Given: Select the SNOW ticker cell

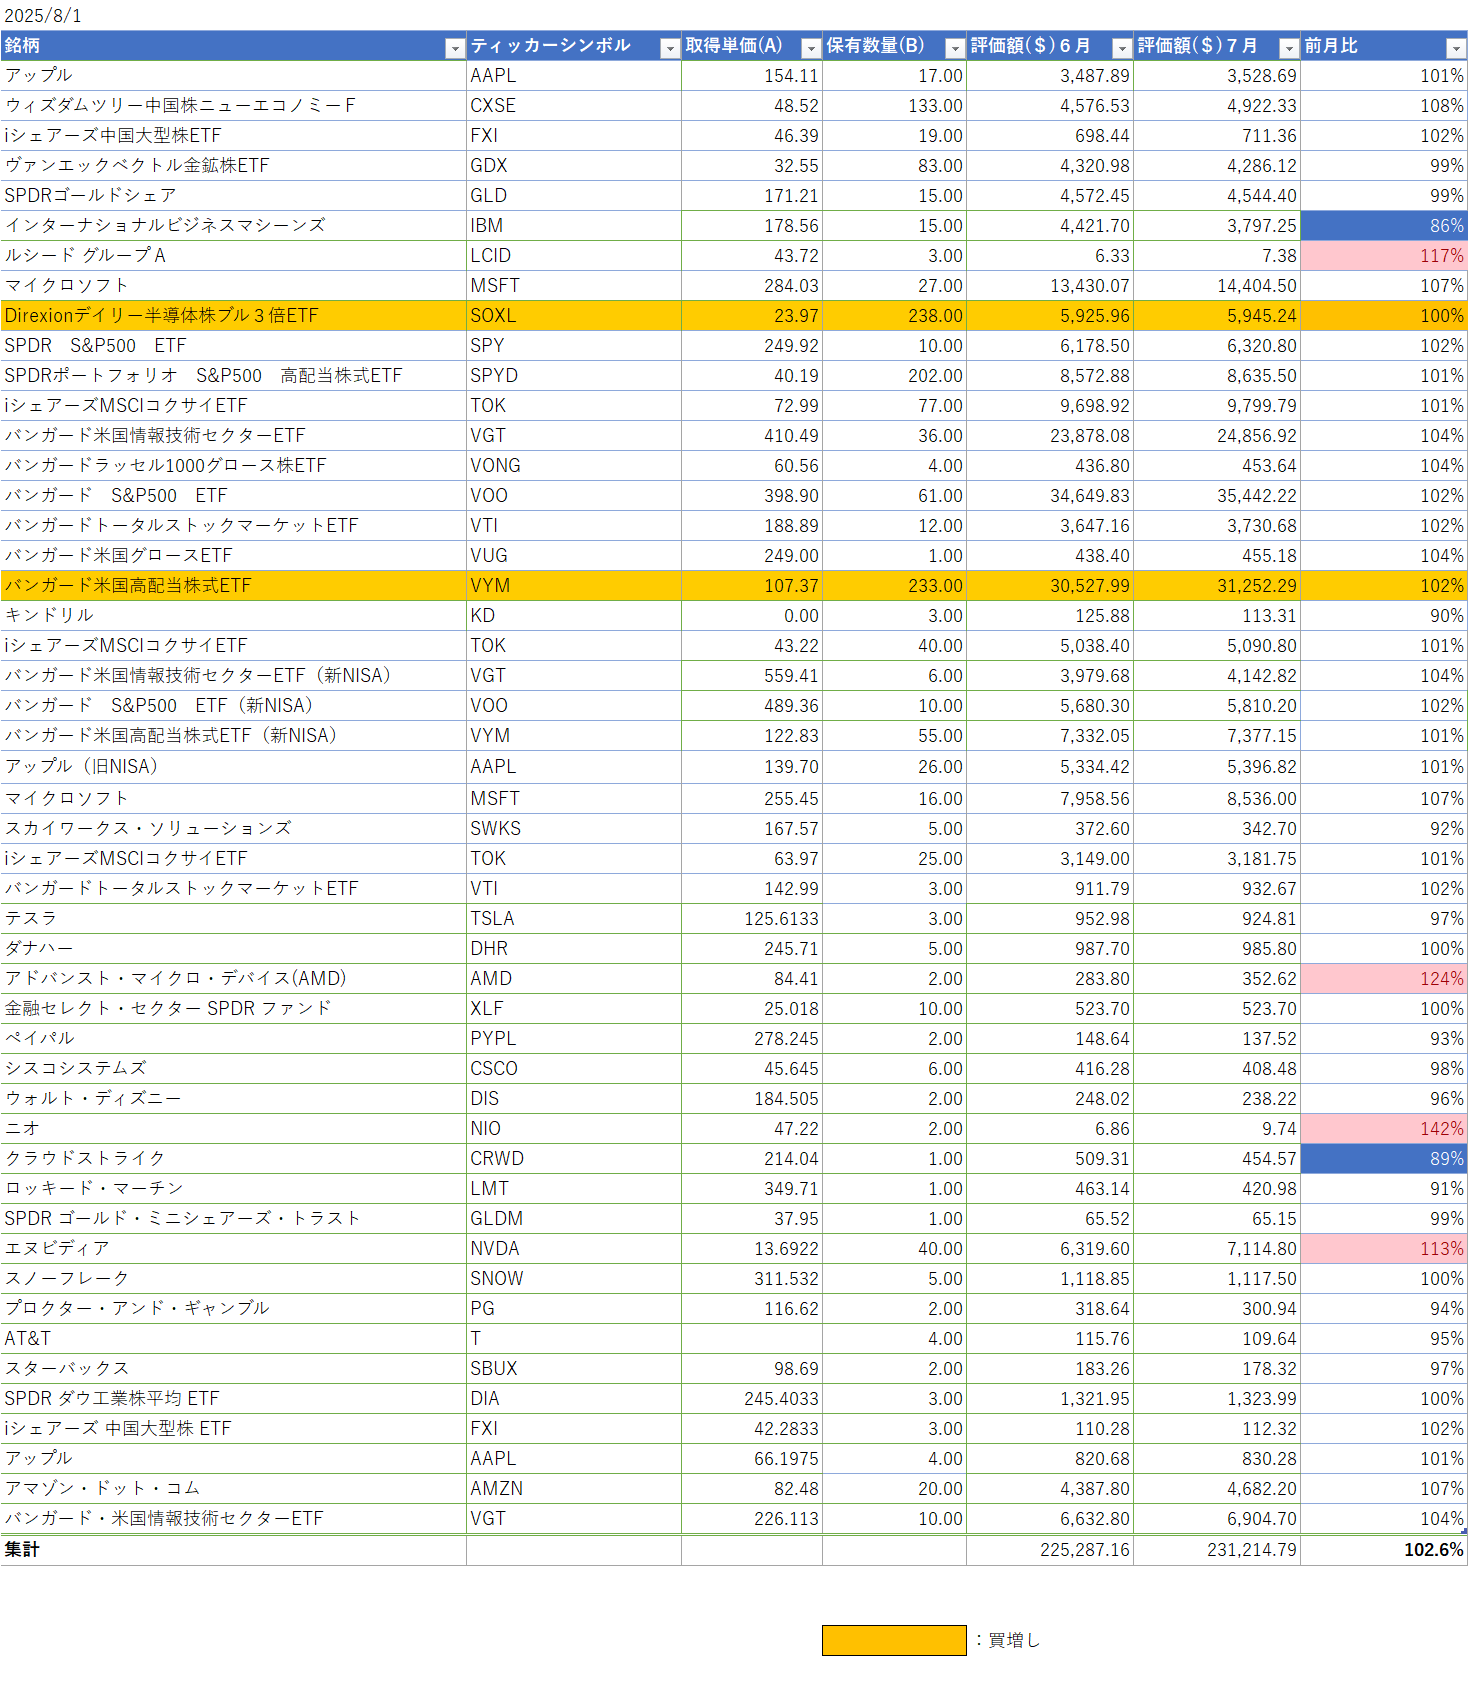Looking at the screenshot, I should click(x=574, y=1279).
